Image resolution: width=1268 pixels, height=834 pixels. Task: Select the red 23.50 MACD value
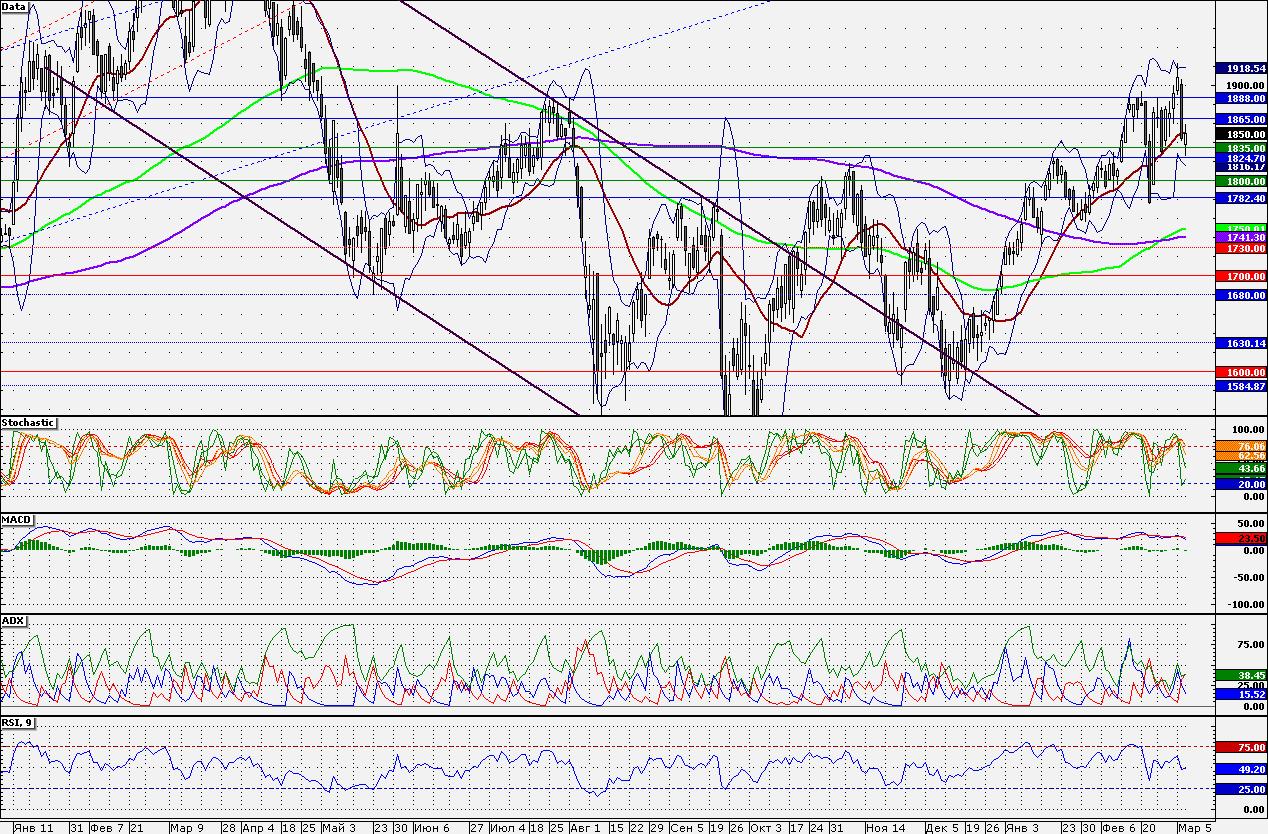1240,538
